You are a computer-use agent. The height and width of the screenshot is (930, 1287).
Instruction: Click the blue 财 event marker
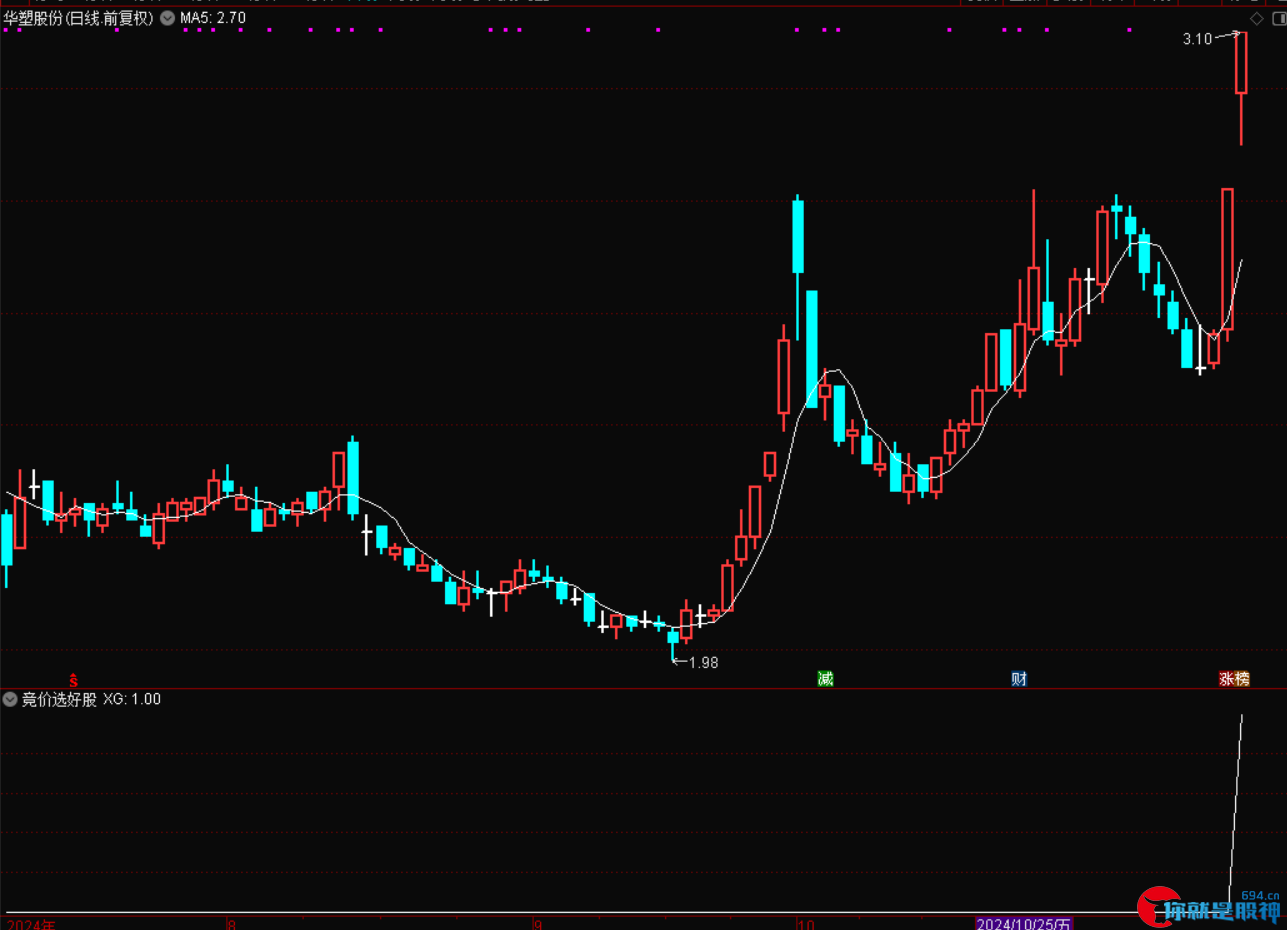tap(1019, 679)
